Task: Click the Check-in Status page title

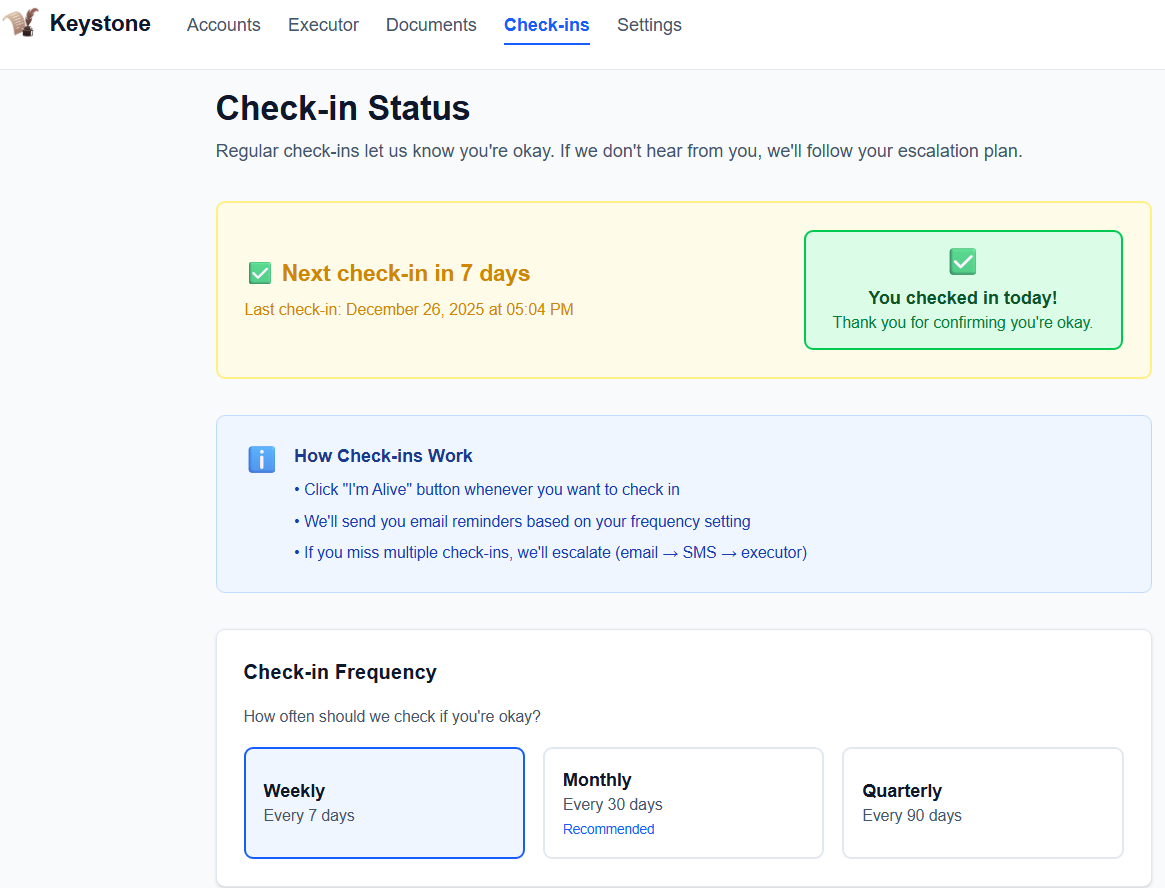Action: pos(343,107)
